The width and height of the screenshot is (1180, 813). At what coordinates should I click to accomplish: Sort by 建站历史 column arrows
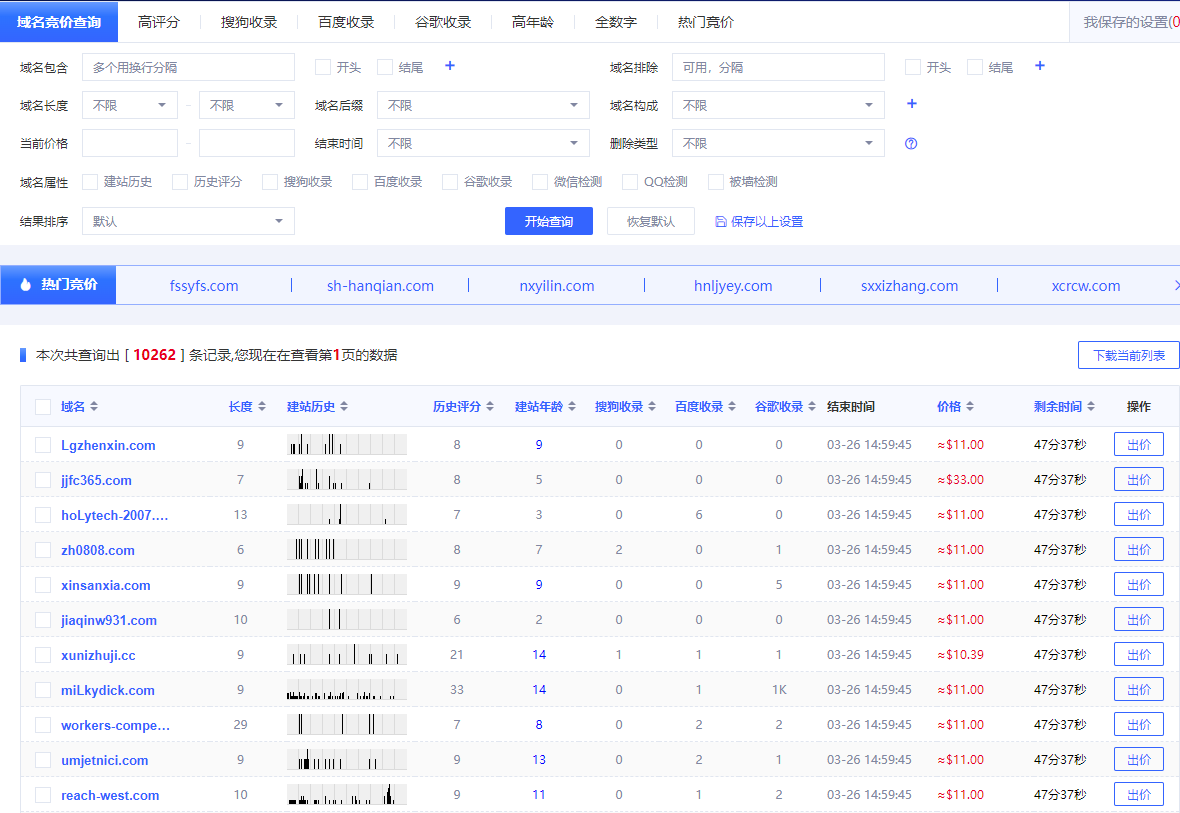pyautogui.click(x=344, y=406)
